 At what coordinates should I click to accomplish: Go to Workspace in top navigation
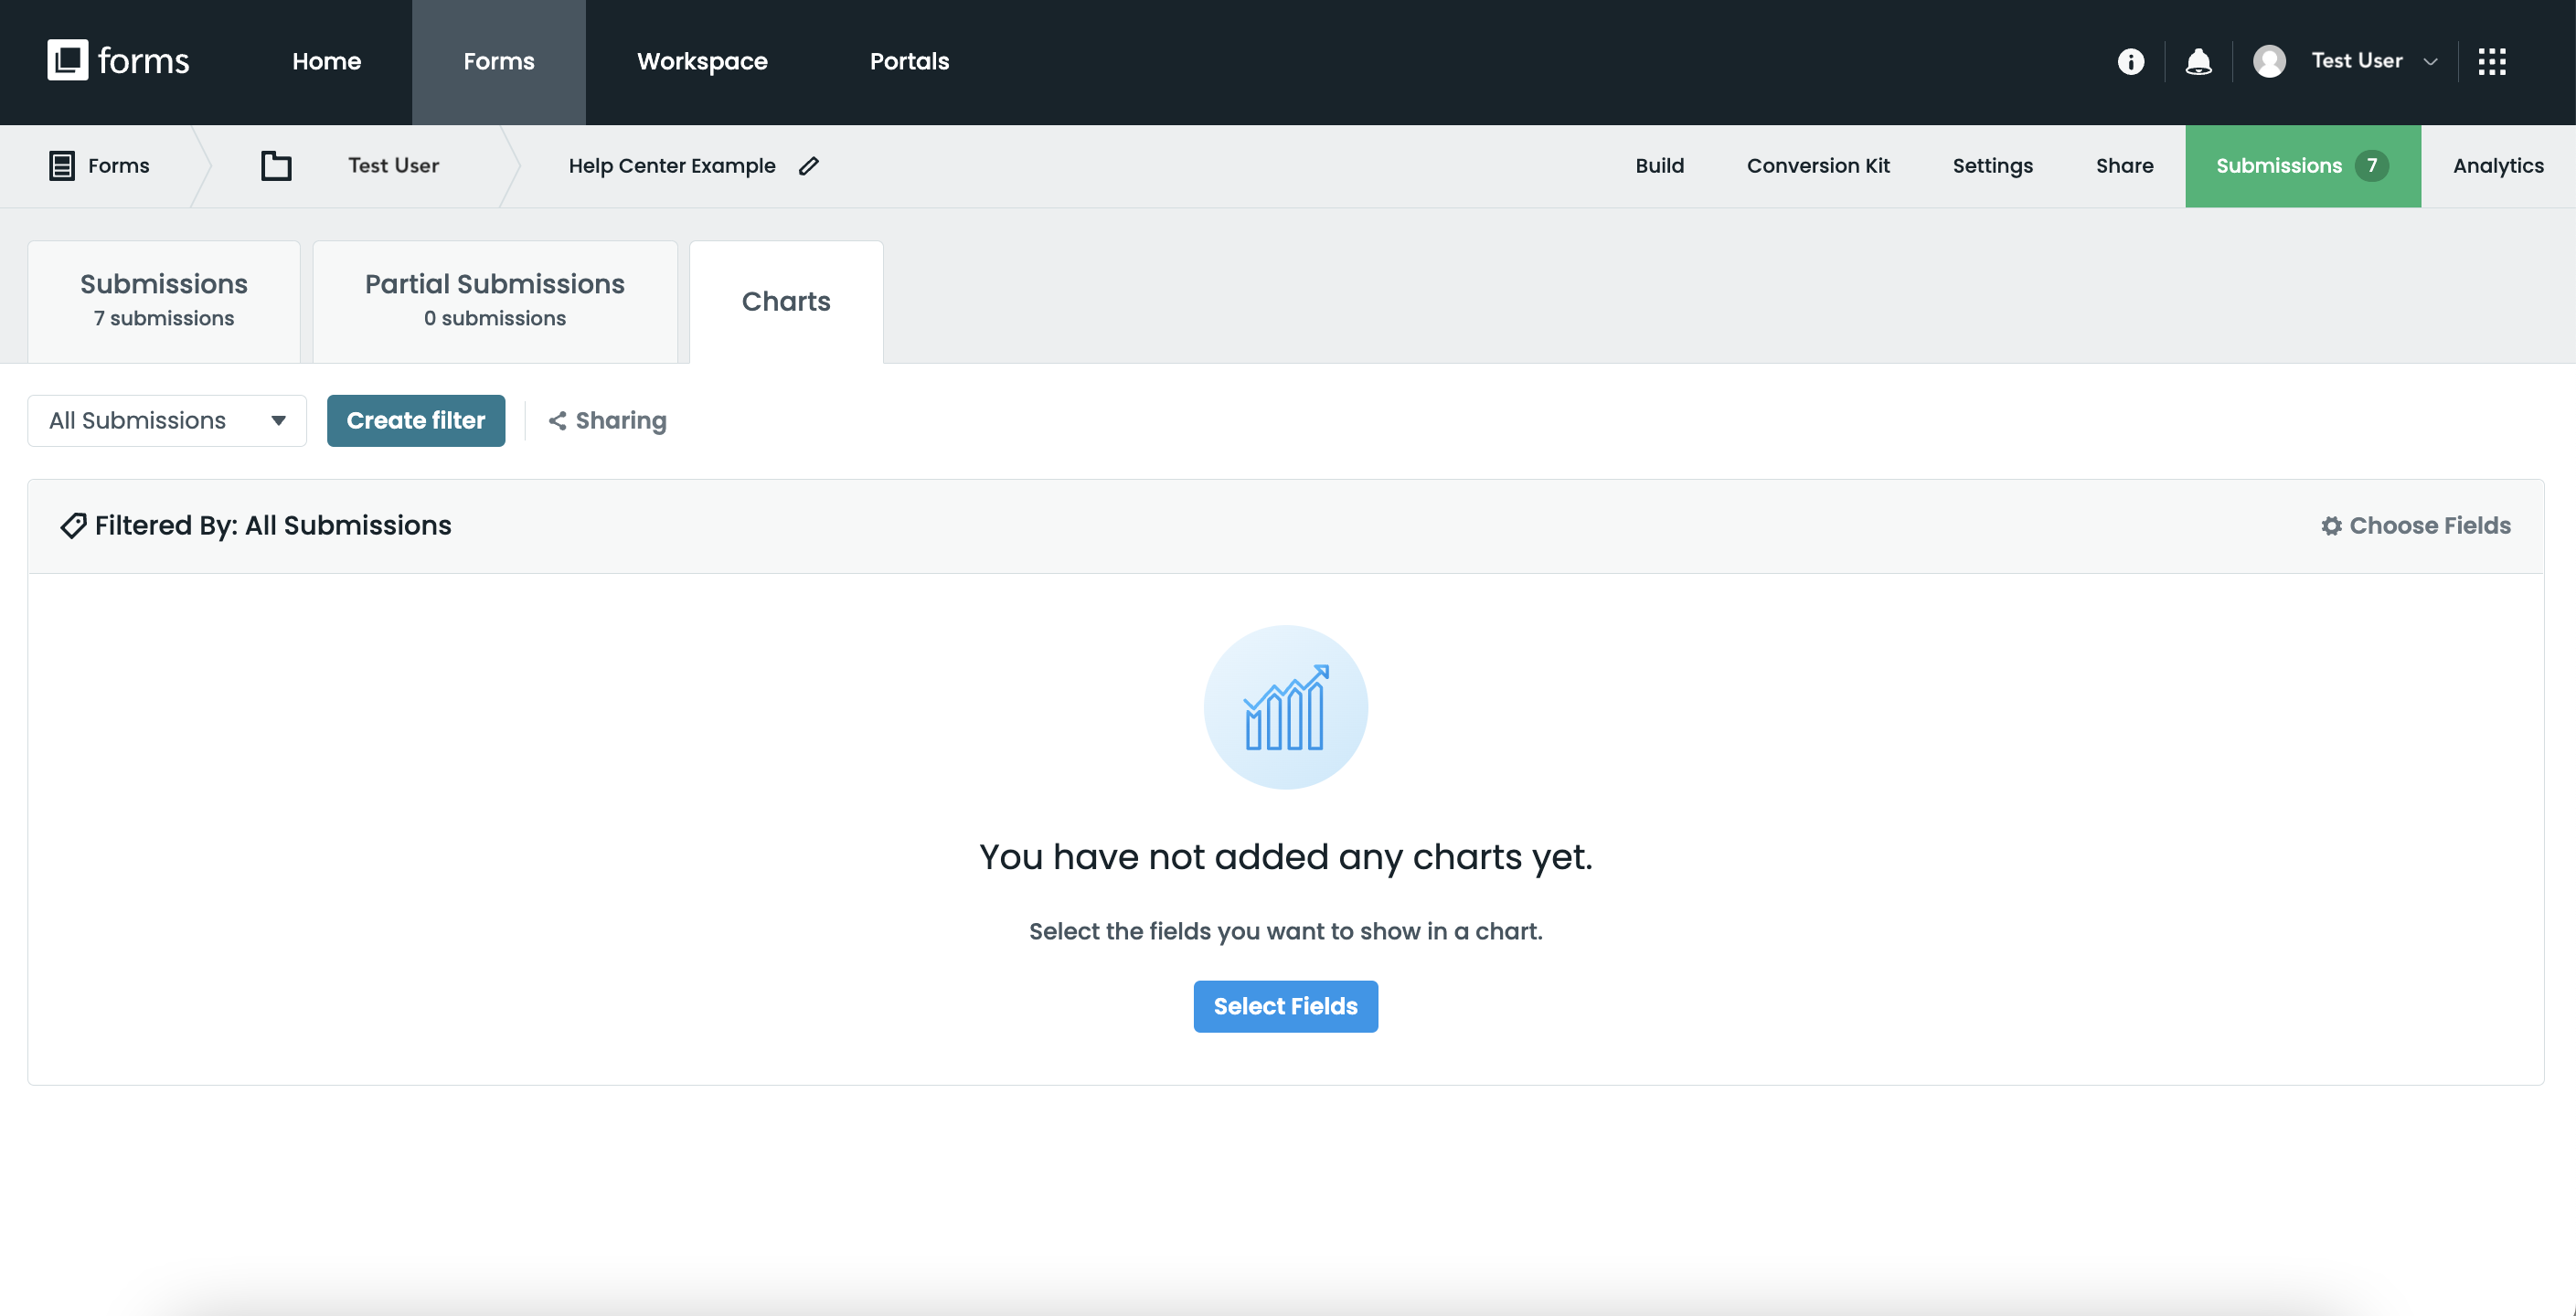(702, 62)
